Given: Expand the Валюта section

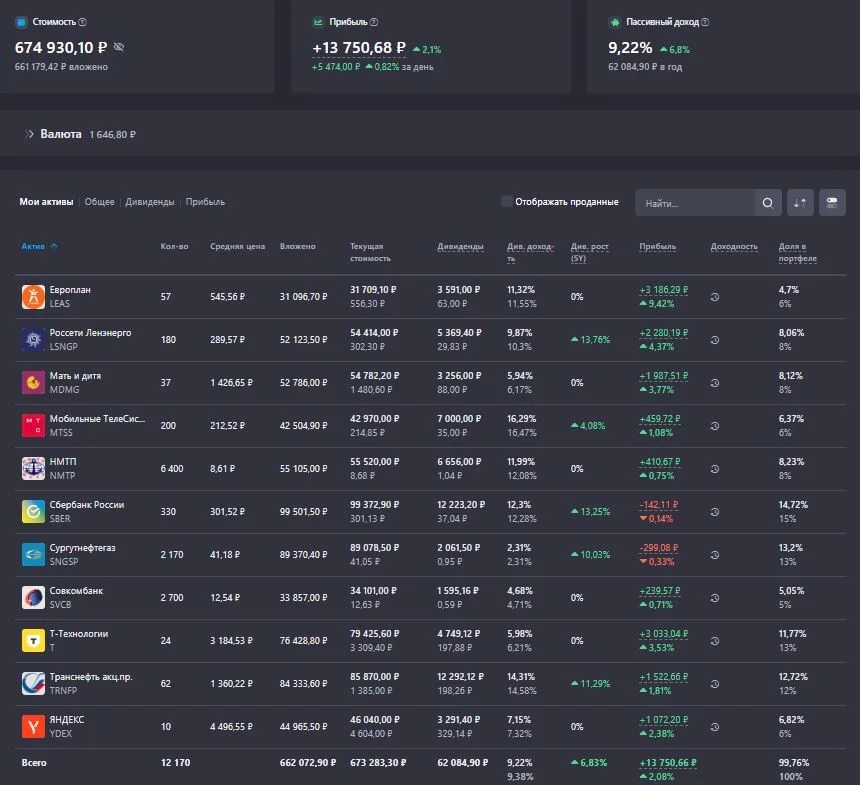Looking at the screenshot, I should coord(30,134).
